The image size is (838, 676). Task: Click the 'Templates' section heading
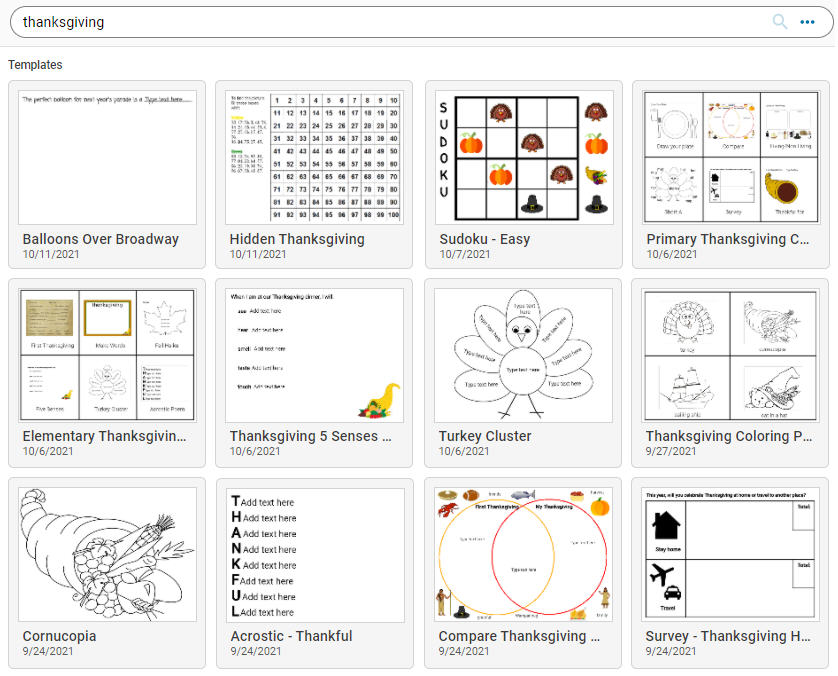pyautogui.click(x=35, y=65)
